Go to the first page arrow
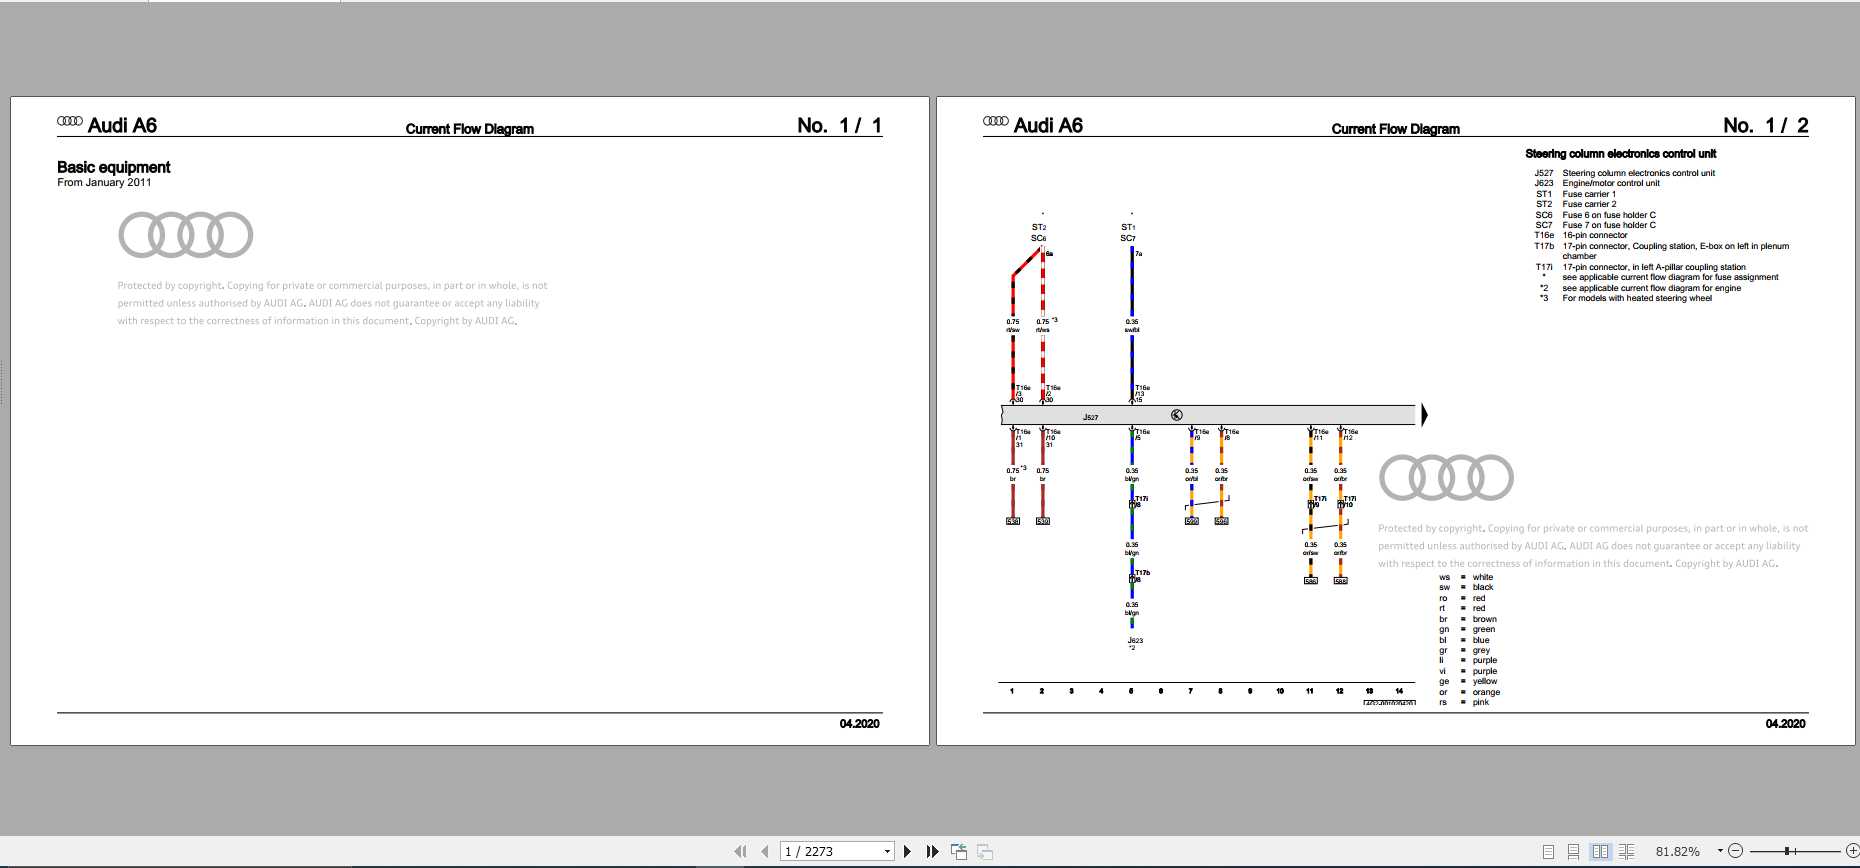This screenshot has width=1860, height=868. point(740,851)
